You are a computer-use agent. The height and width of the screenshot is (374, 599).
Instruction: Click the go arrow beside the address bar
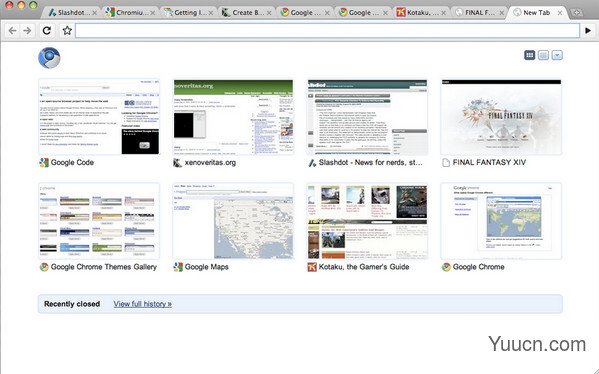tap(588, 31)
